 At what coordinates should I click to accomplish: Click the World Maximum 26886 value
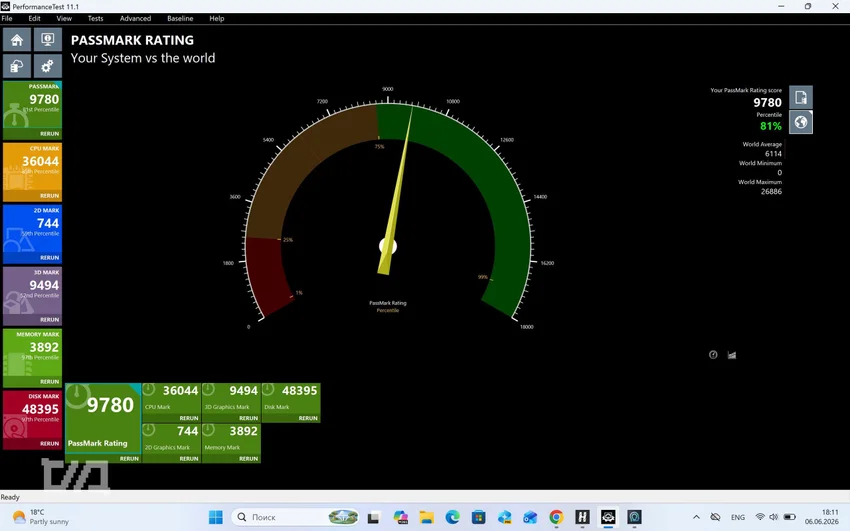coord(771,191)
